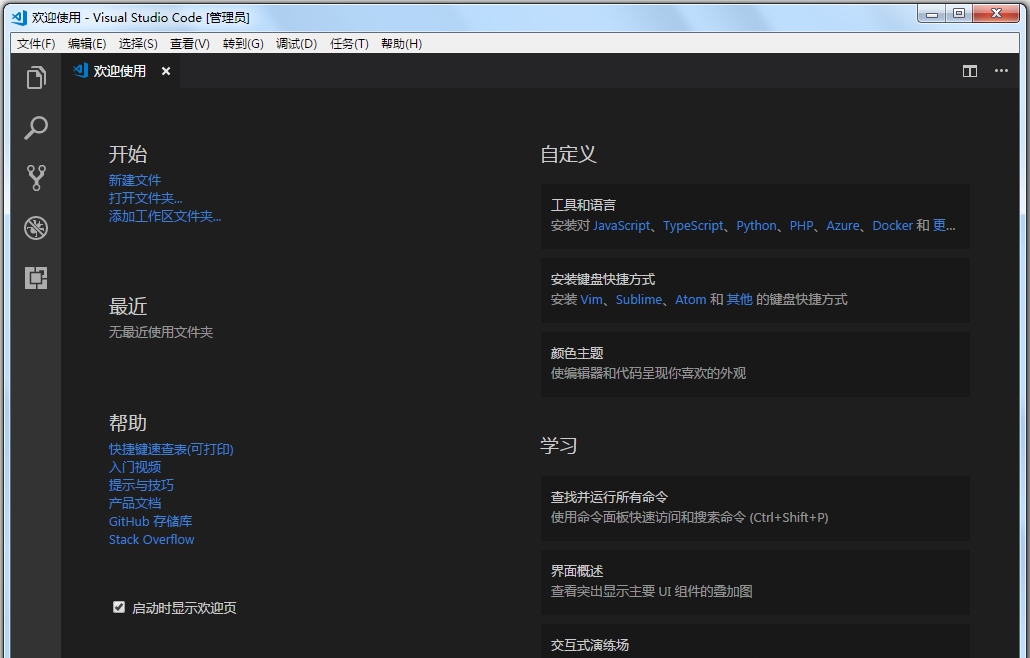Open the 查看(V) menu
Image resolution: width=1030 pixels, height=658 pixels.
(190, 43)
